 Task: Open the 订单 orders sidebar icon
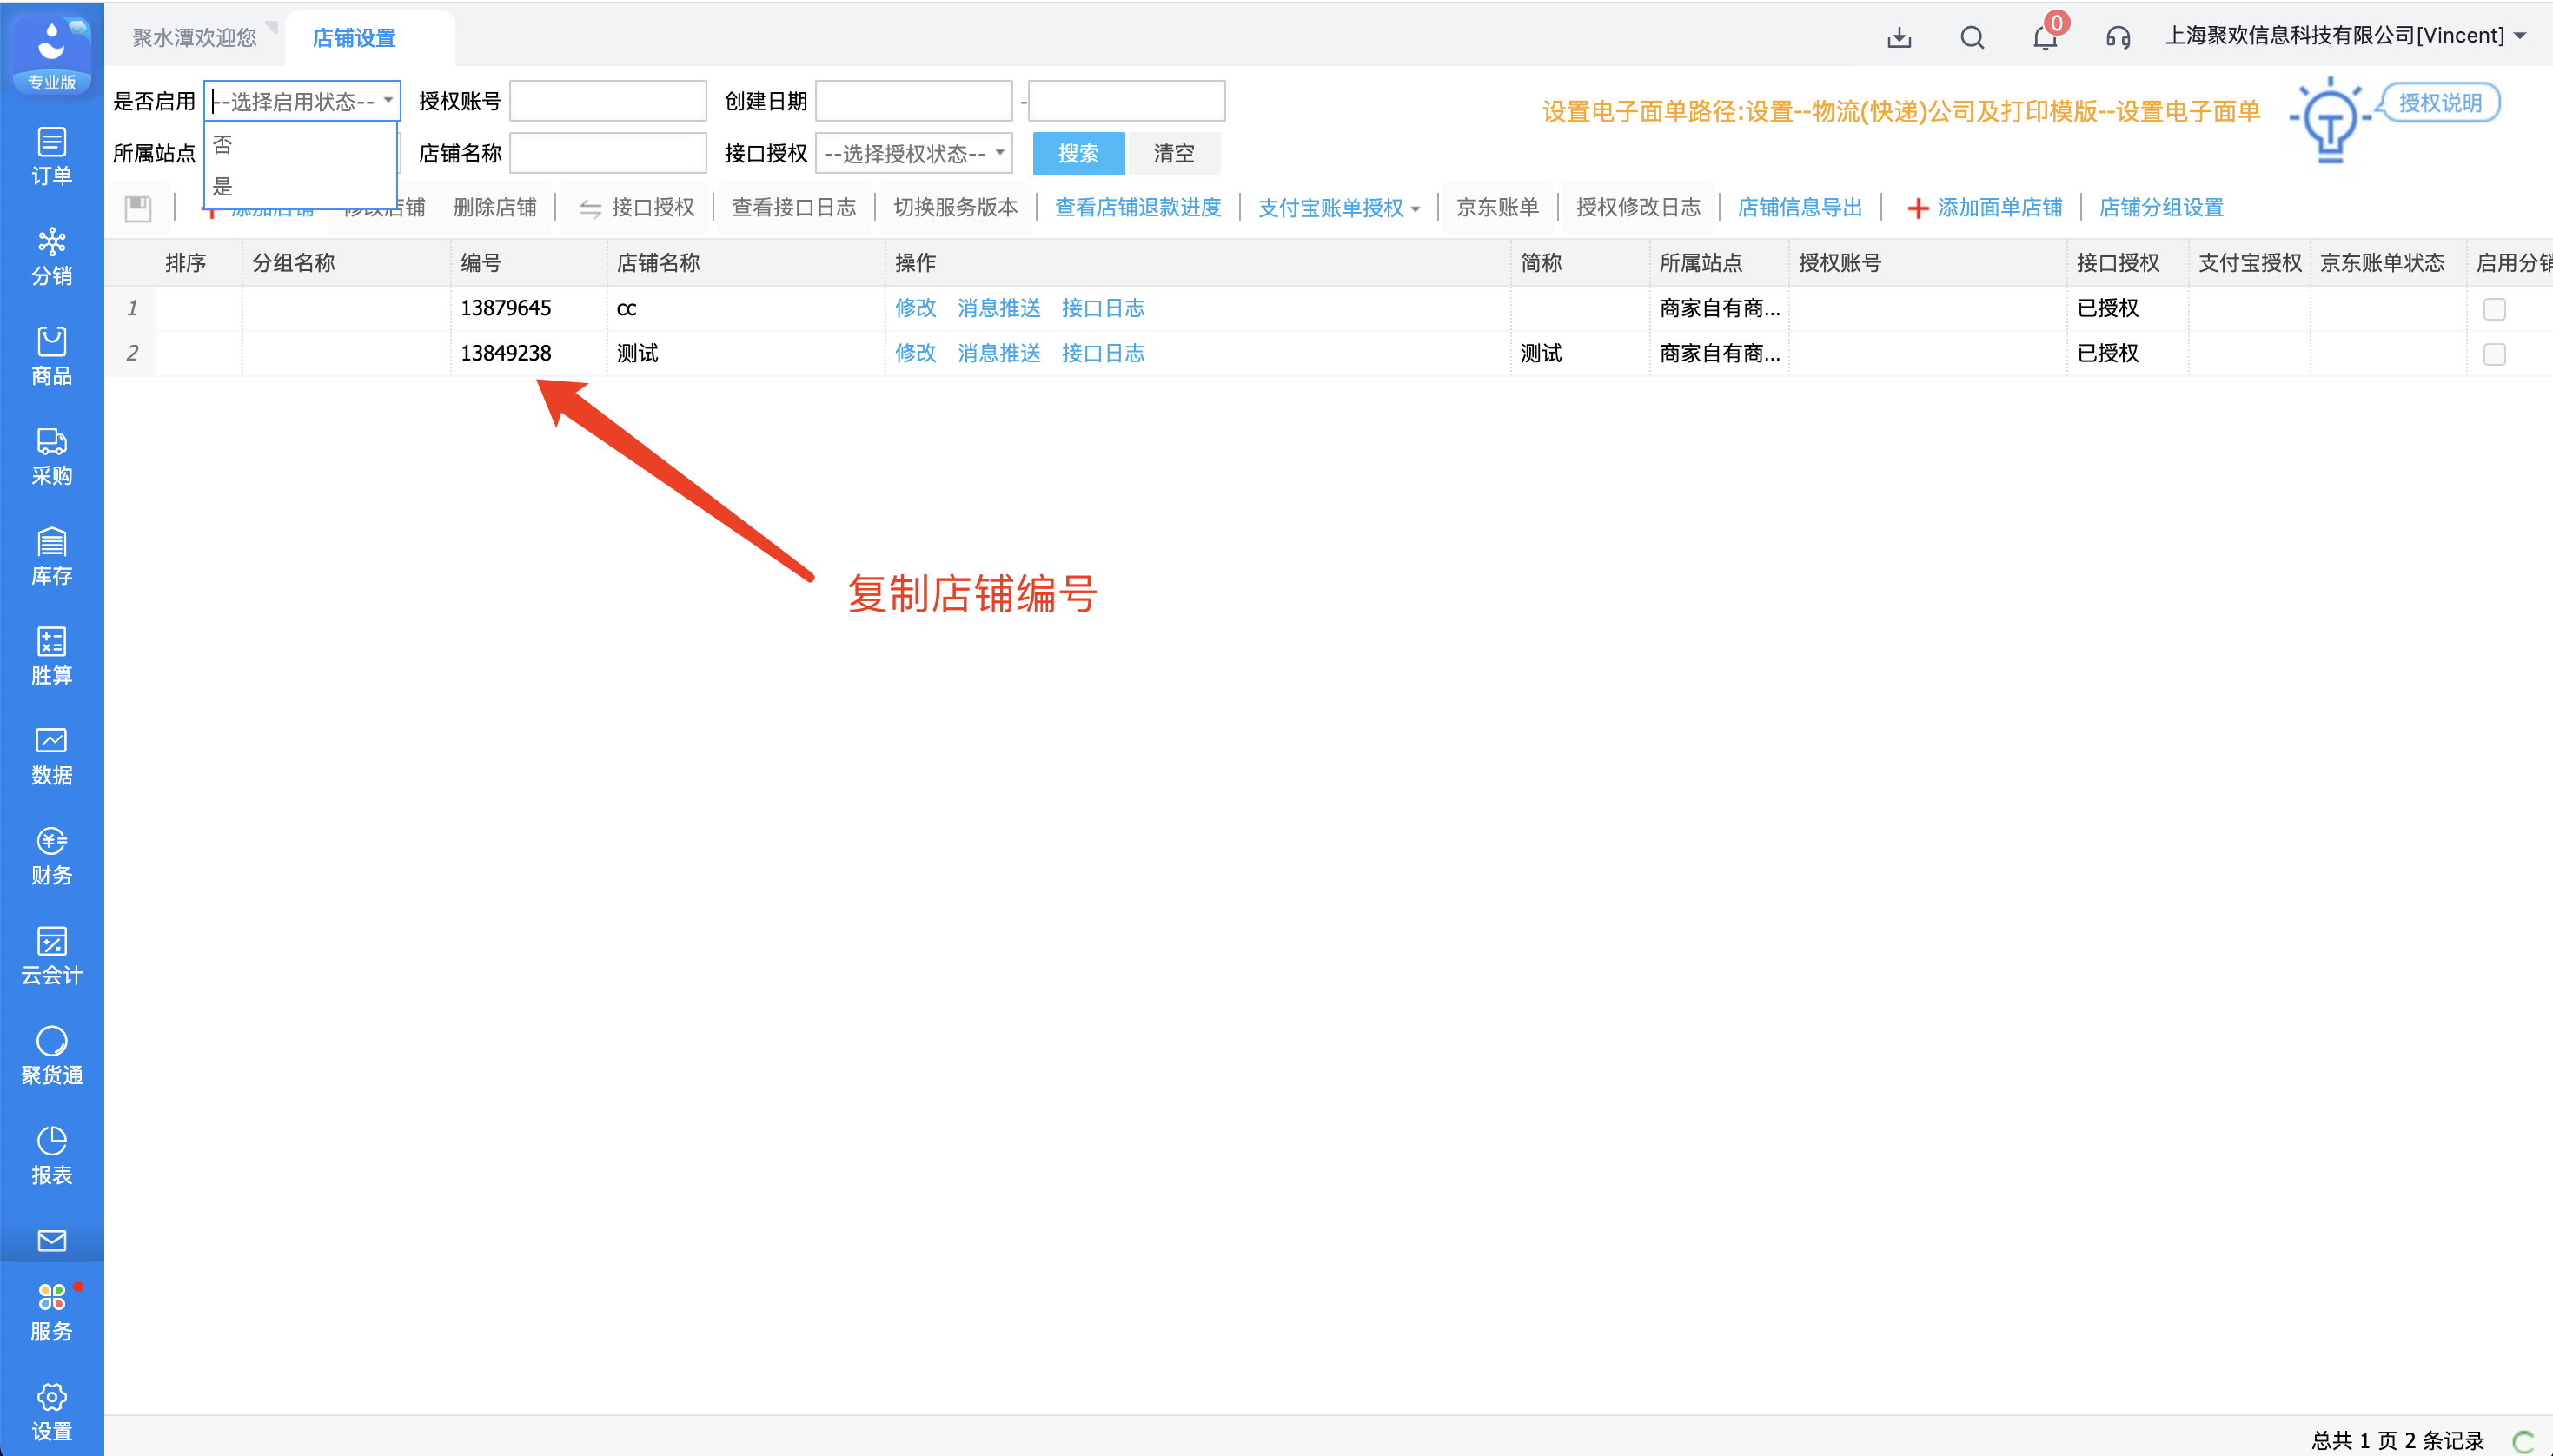[x=51, y=156]
